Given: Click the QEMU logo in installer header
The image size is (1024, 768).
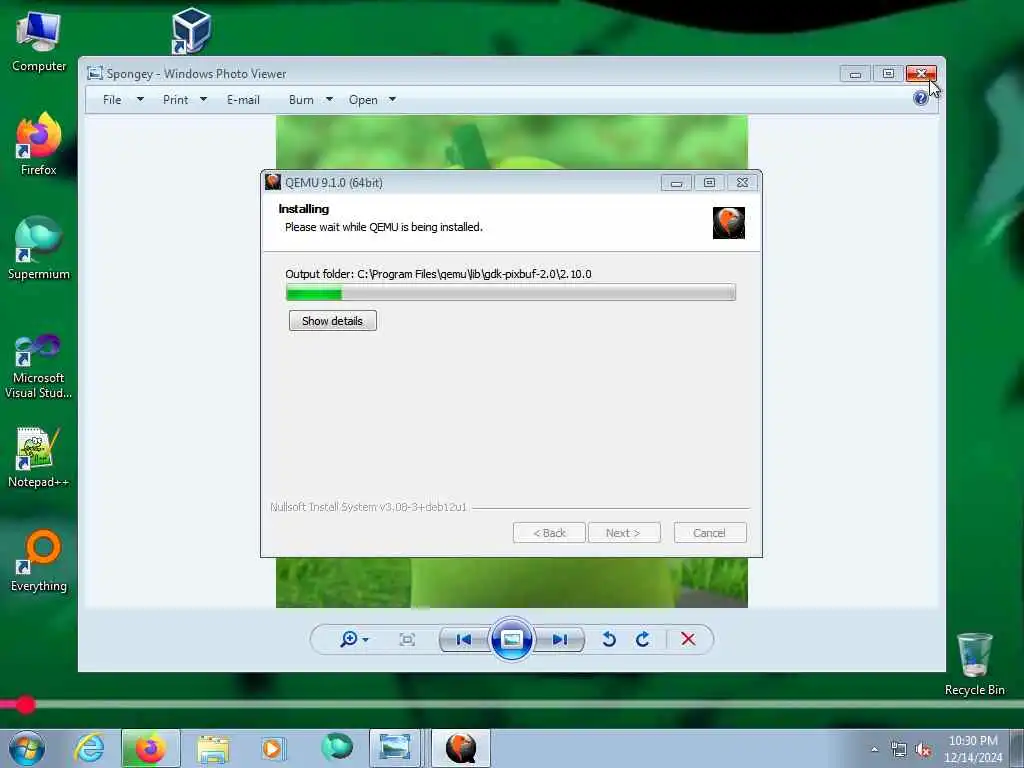Looking at the screenshot, I should [729, 223].
